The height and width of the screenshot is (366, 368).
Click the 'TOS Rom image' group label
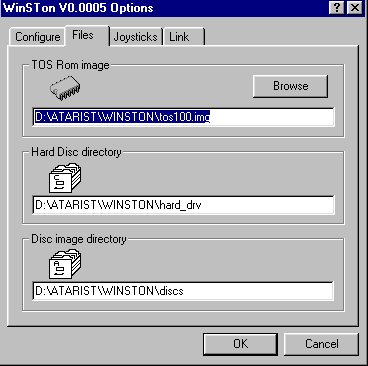[x=70, y=65]
